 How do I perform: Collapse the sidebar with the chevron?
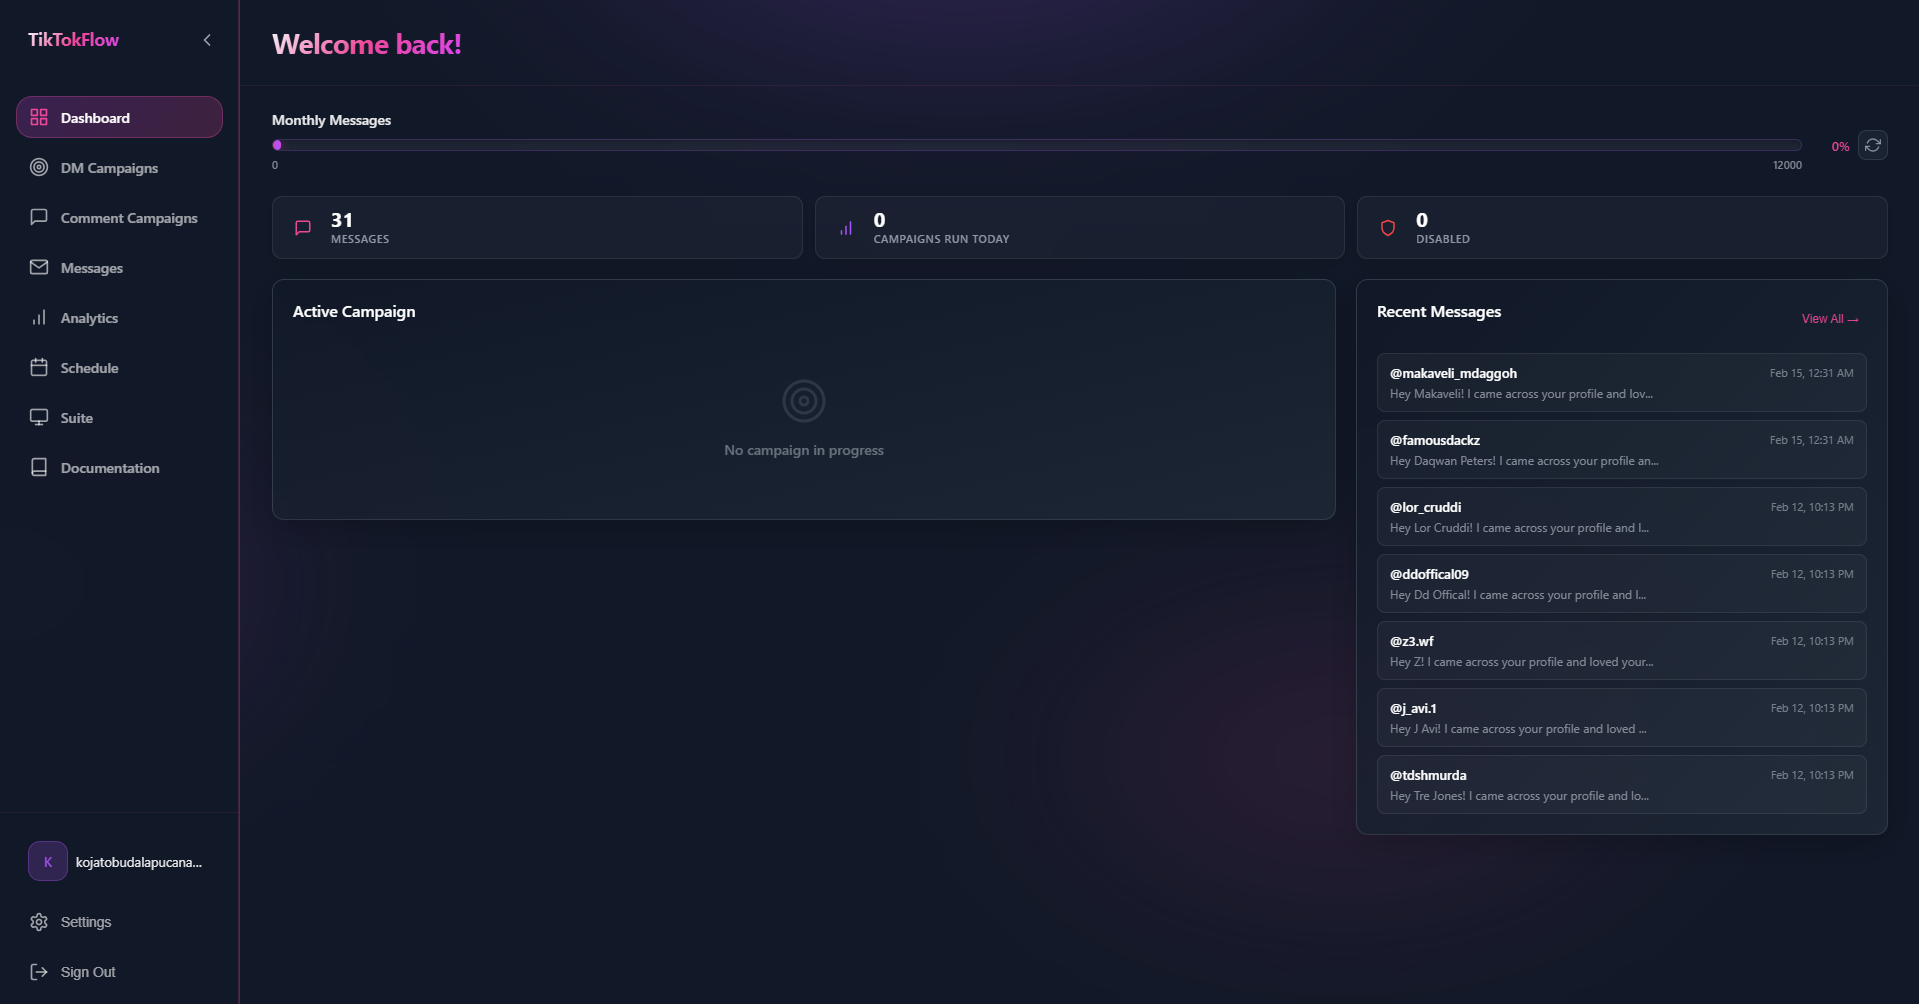pos(207,40)
